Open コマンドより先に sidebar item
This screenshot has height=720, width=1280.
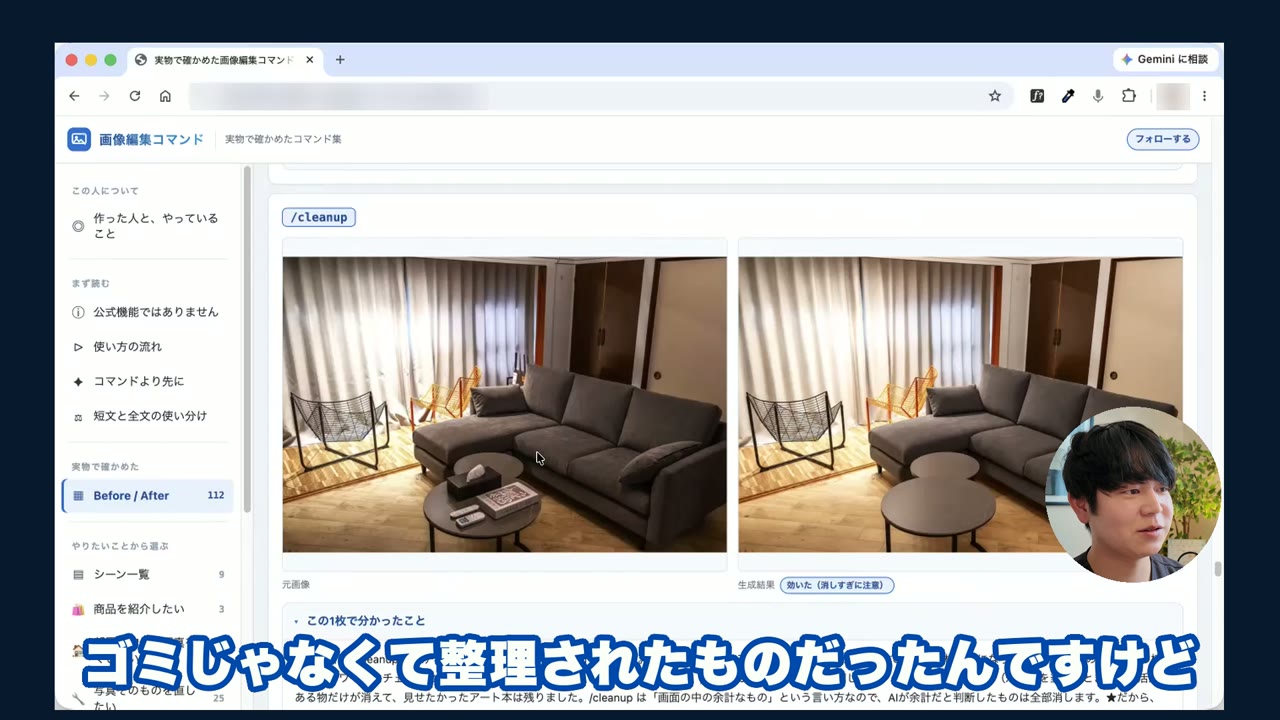(150, 382)
